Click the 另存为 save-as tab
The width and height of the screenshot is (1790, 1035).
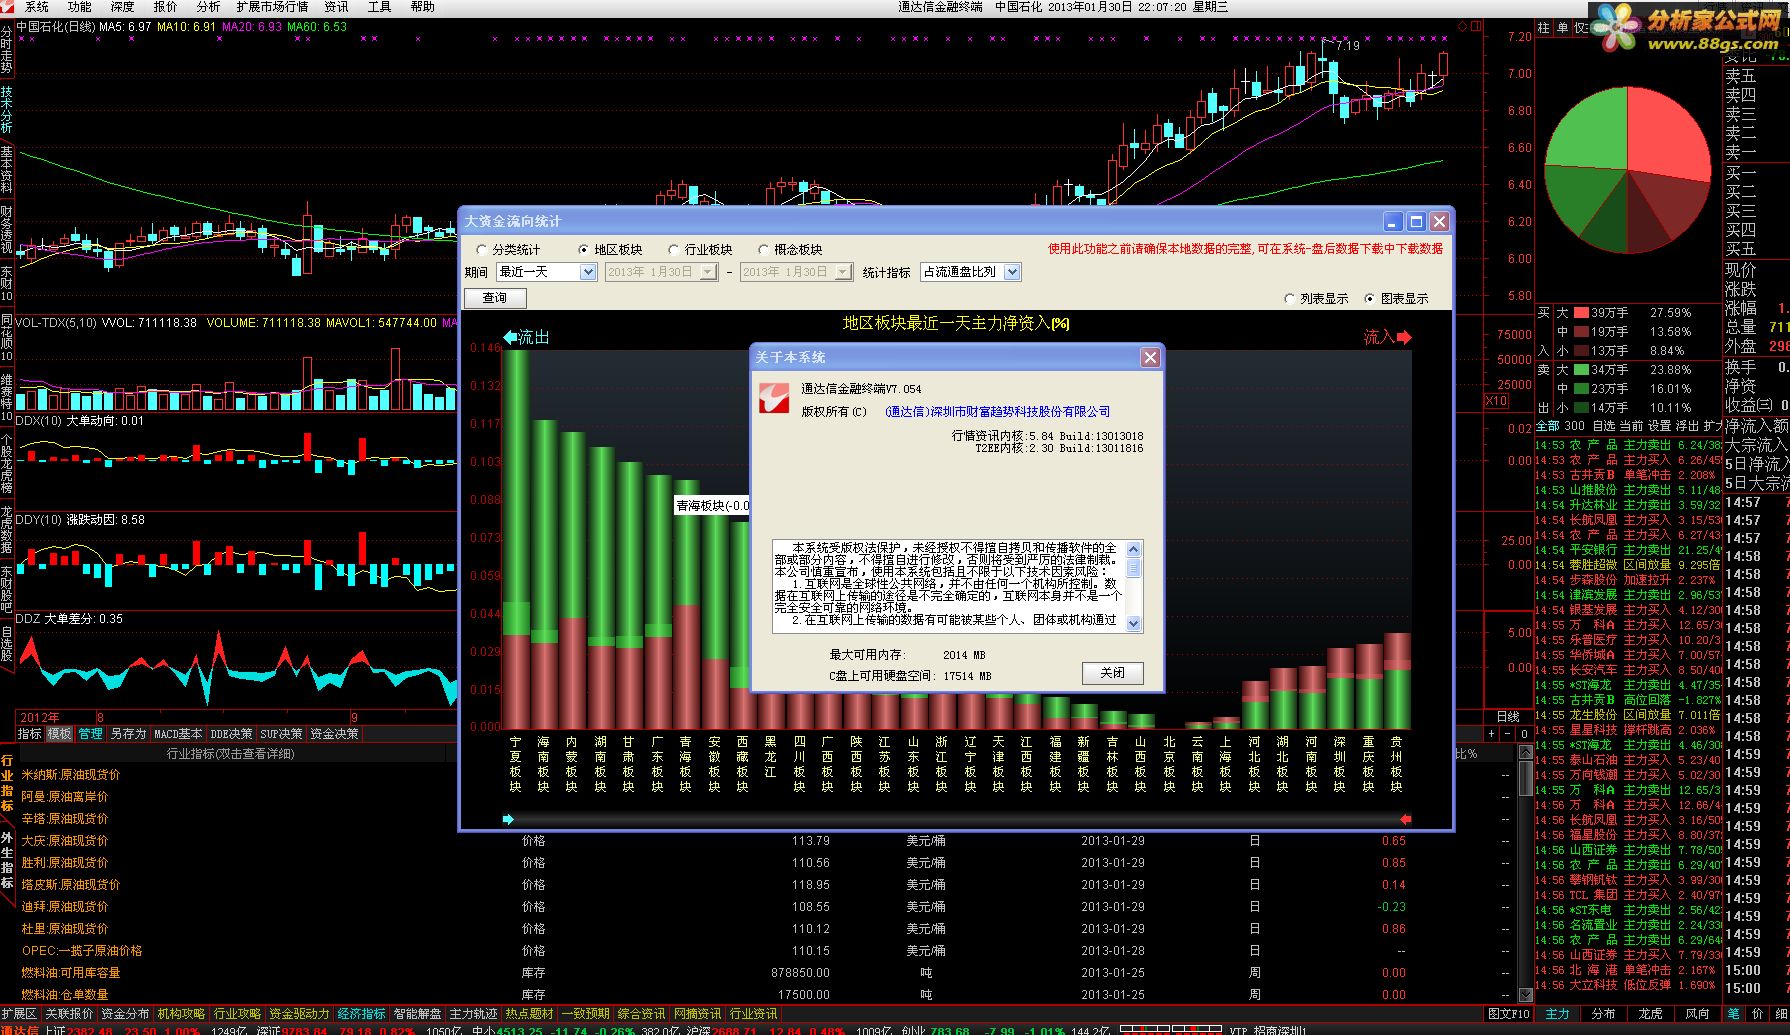(128, 734)
